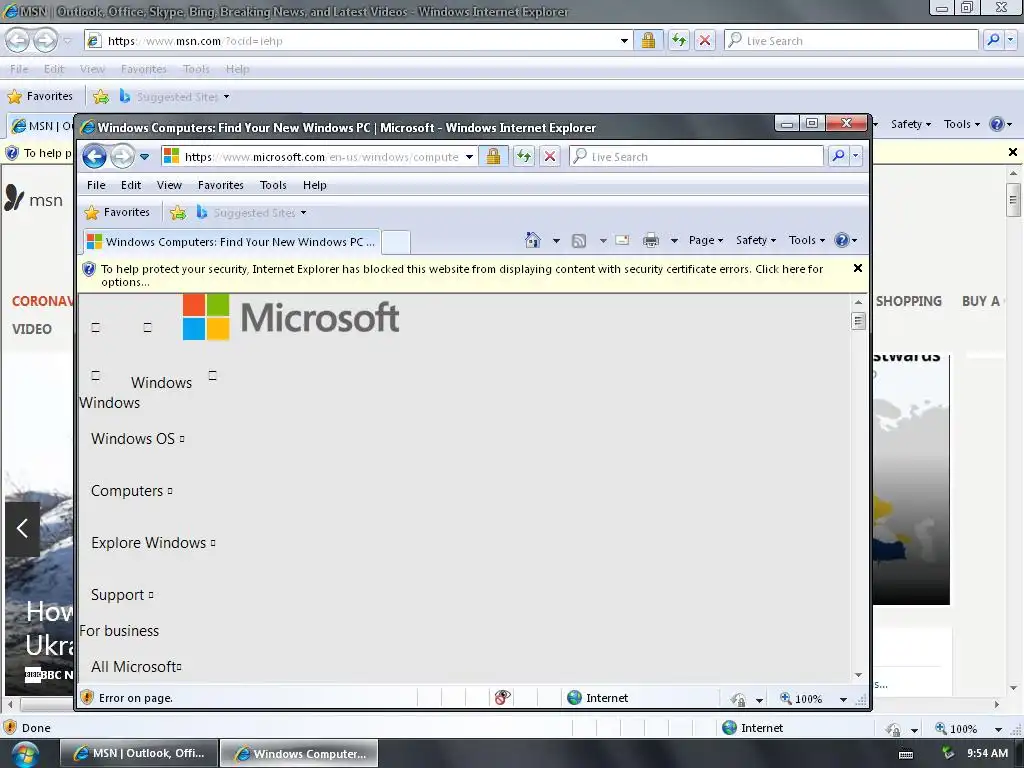Expand Windows OS navigation item

pyautogui.click(x=138, y=439)
